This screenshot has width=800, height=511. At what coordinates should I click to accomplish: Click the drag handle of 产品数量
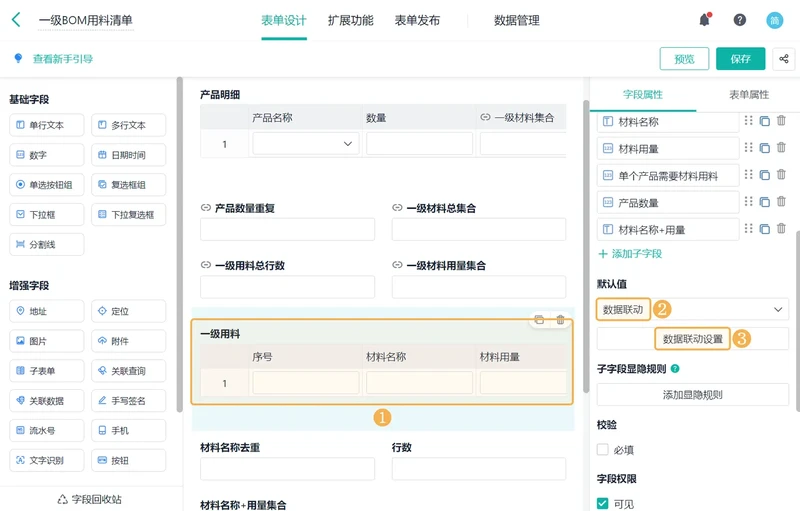click(748, 201)
